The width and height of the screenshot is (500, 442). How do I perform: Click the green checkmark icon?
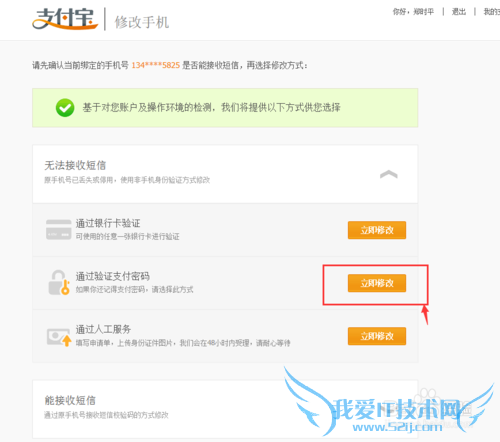(65, 108)
